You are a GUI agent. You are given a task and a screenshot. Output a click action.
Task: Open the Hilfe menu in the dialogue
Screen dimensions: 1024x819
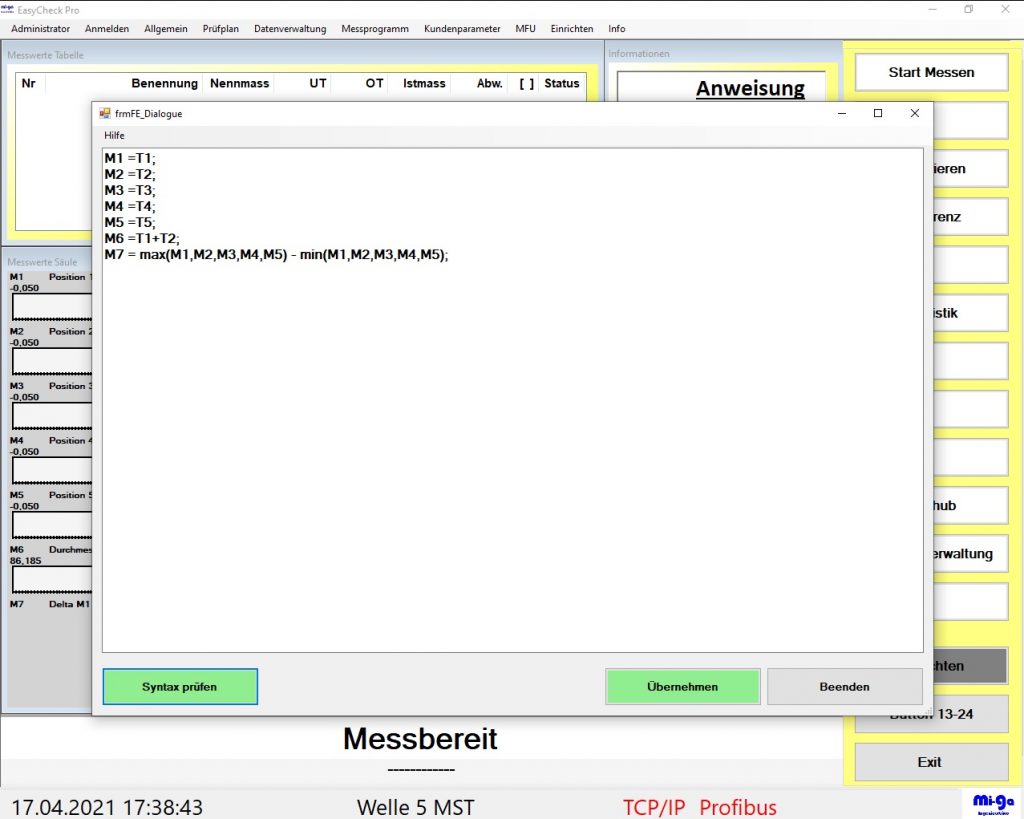(114, 135)
